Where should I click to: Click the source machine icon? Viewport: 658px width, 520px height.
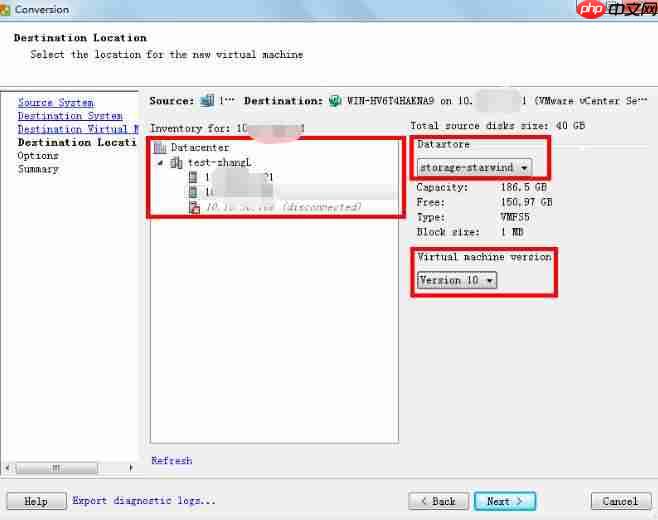pos(207,101)
